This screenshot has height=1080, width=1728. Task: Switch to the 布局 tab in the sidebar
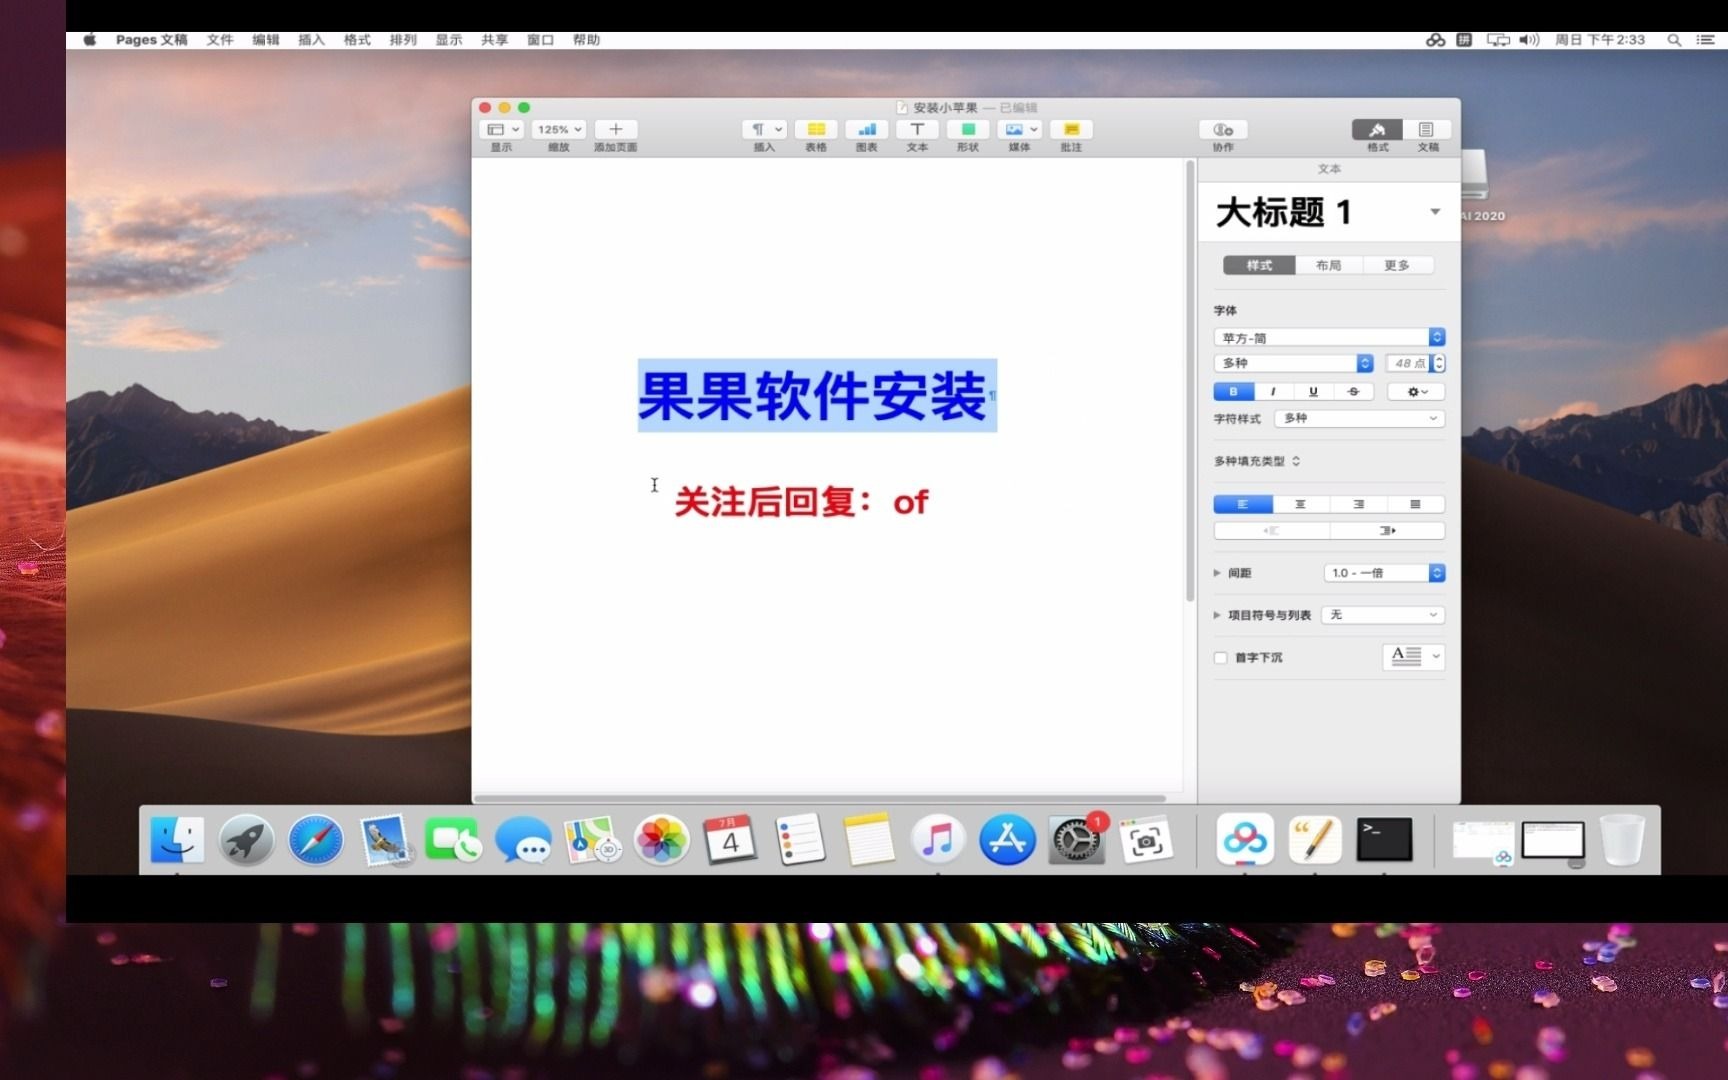coord(1328,265)
